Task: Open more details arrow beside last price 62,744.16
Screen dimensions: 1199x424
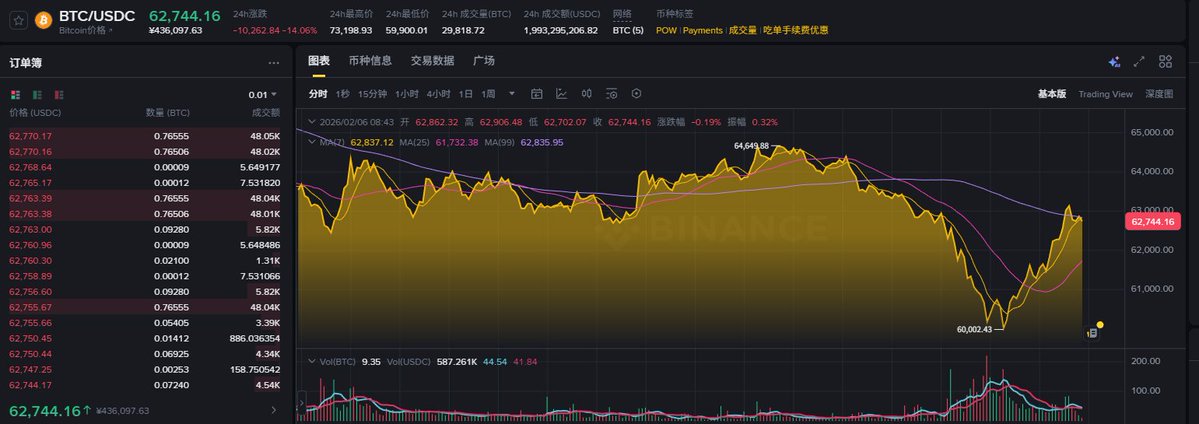Action: point(274,411)
